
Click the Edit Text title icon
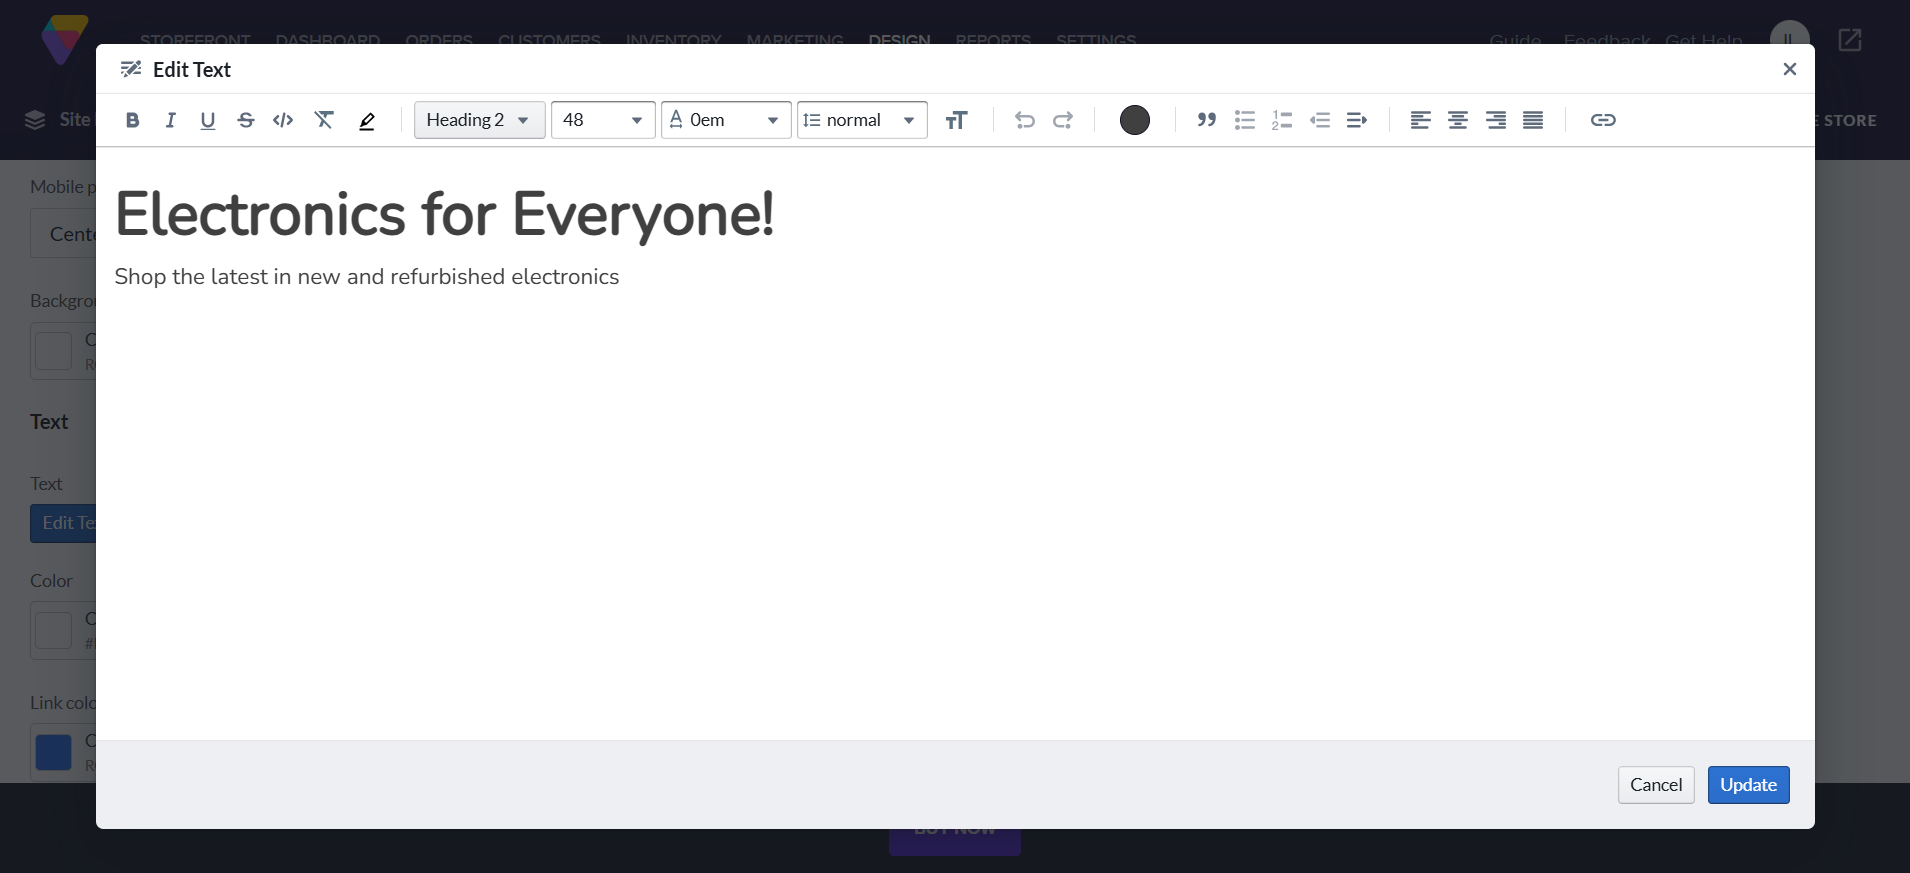coord(131,69)
